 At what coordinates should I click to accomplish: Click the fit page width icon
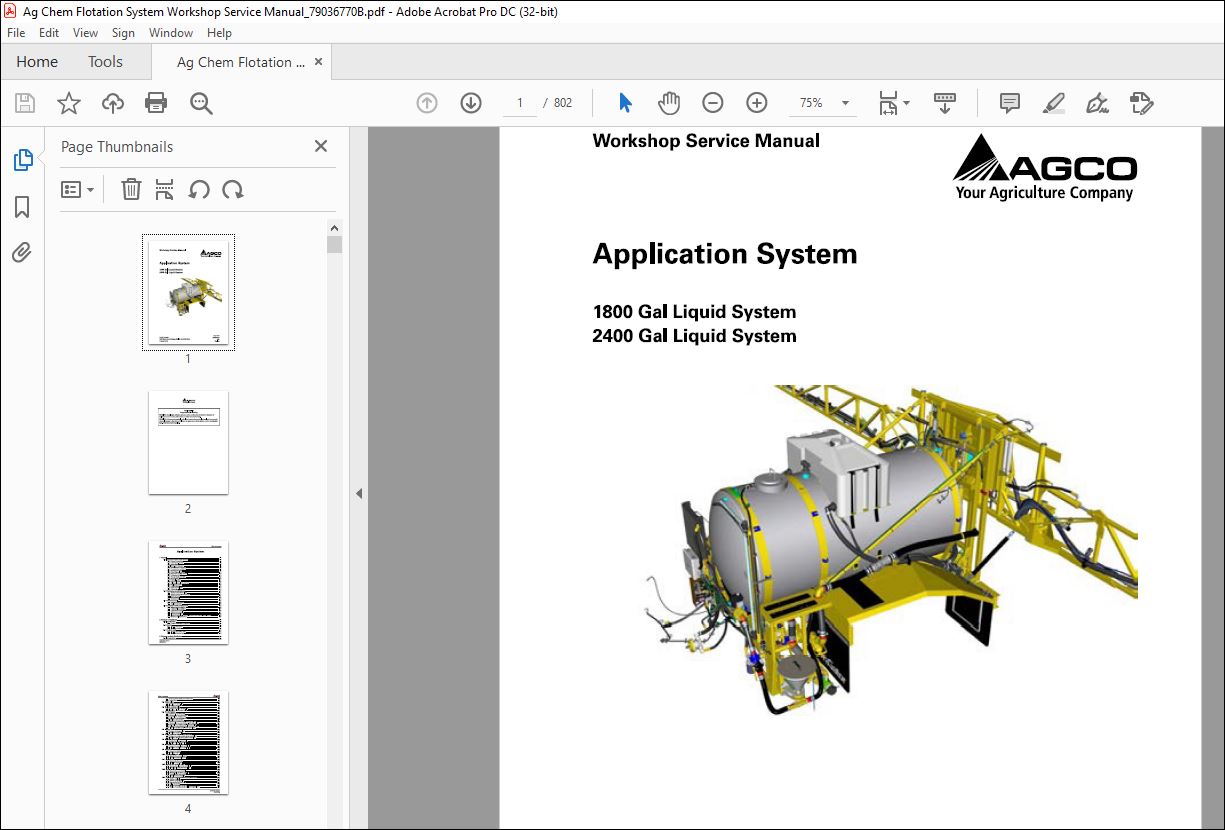click(x=888, y=103)
